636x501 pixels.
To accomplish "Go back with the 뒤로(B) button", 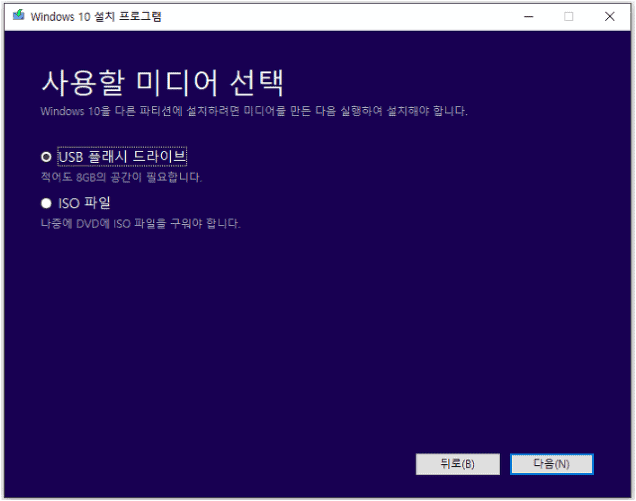I will 458,464.
